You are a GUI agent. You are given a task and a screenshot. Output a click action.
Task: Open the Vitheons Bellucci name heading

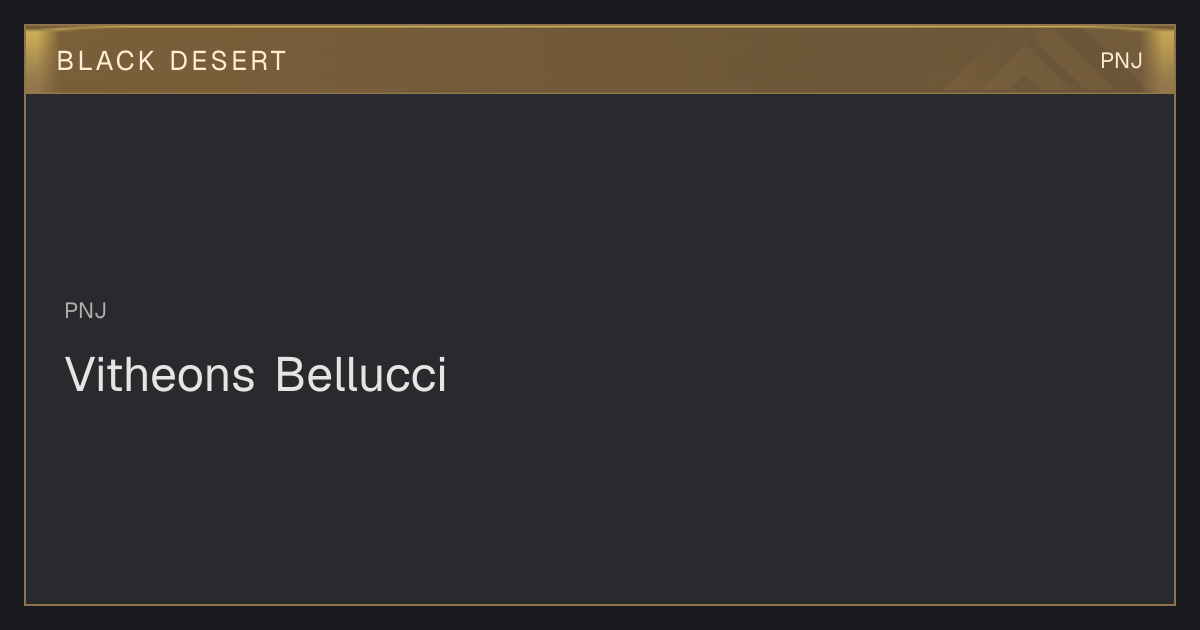point(256,375)
